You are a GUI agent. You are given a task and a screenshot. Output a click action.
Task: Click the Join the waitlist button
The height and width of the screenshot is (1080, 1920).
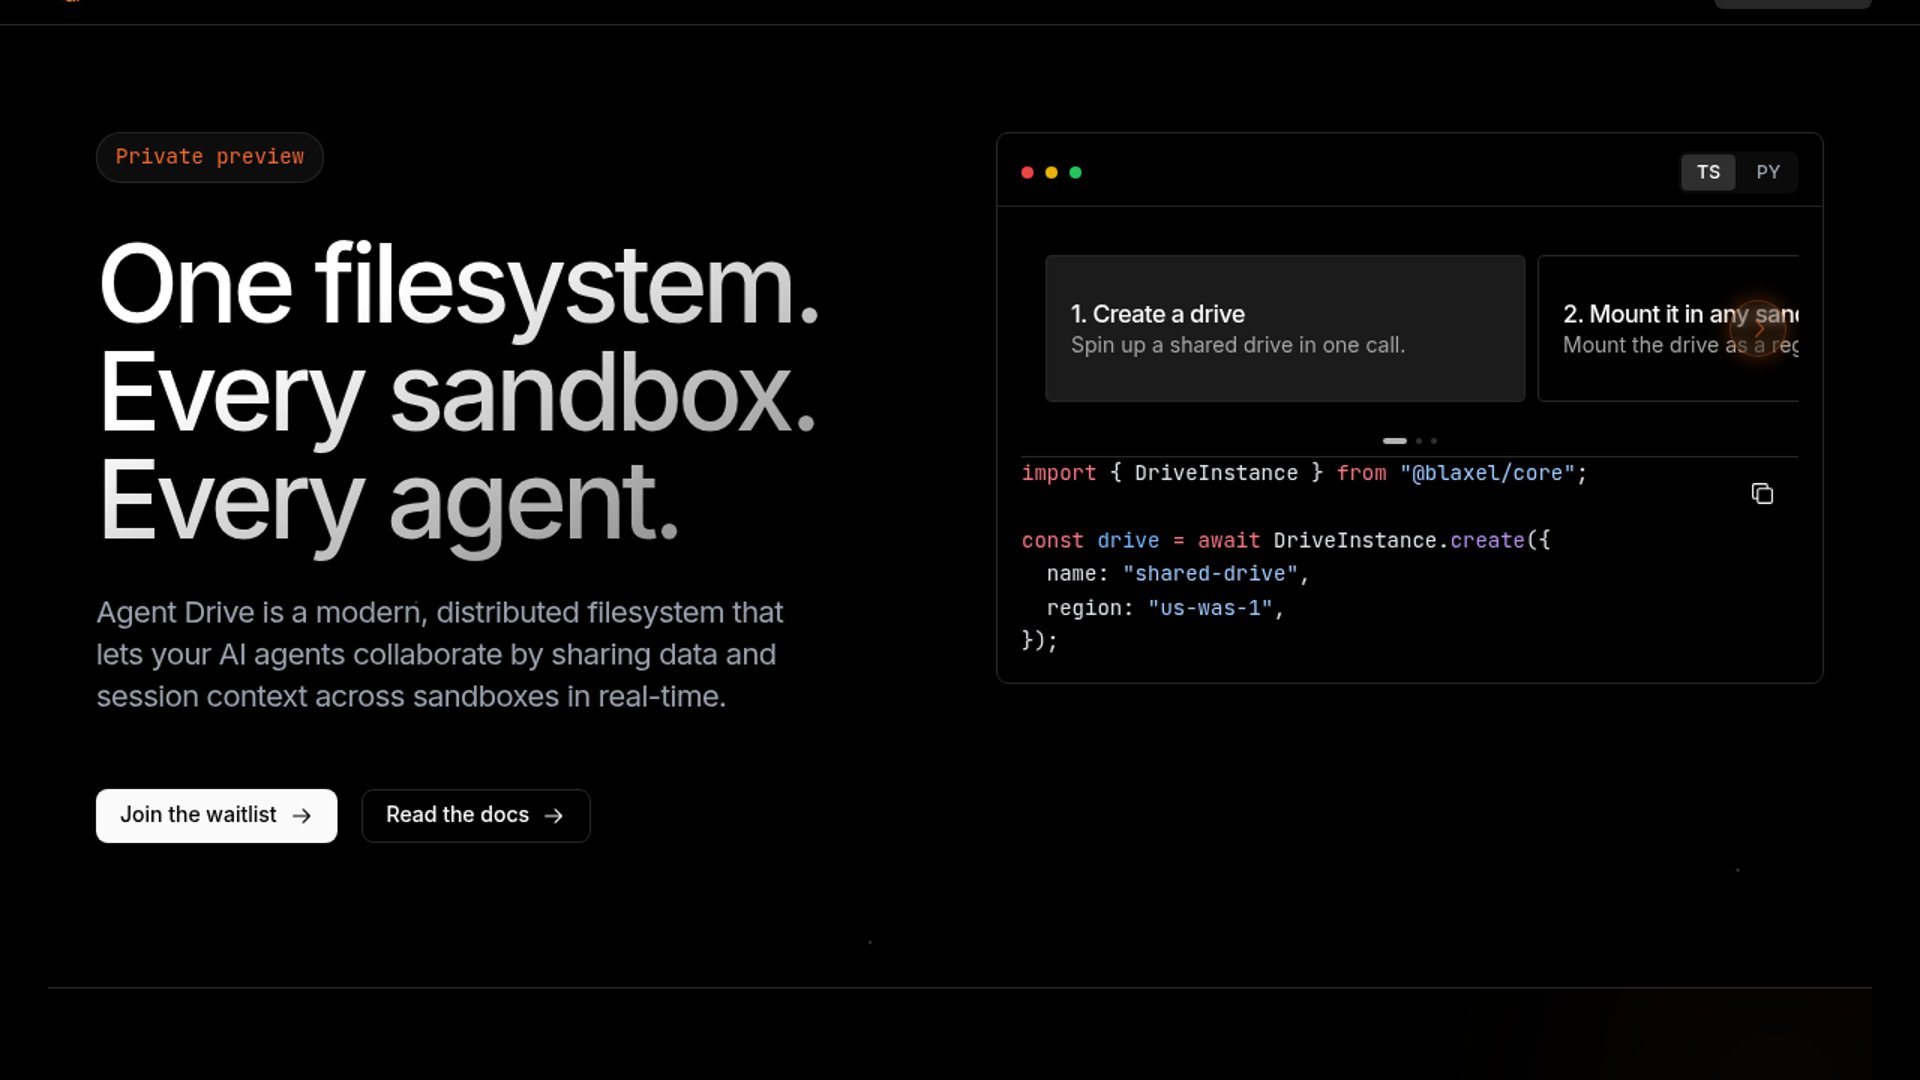[x=216, y=816]
